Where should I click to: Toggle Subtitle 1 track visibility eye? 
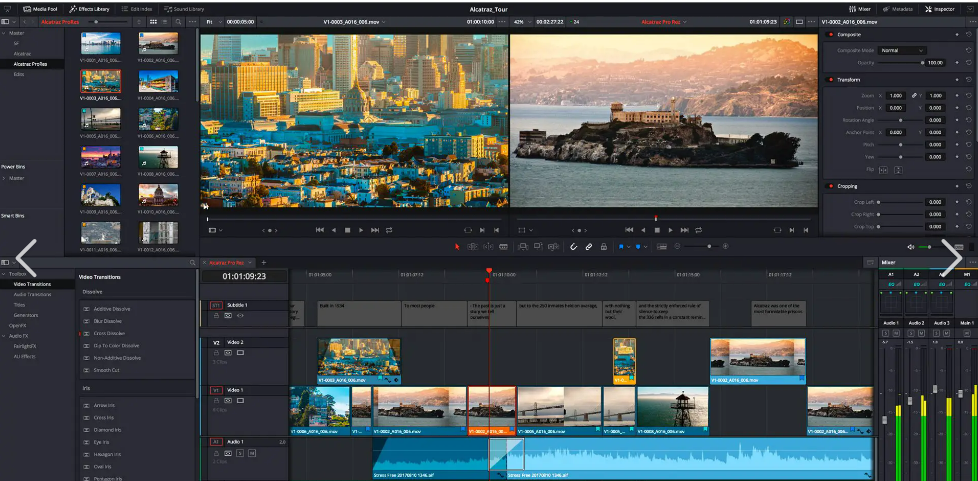[x=240, y=316]
